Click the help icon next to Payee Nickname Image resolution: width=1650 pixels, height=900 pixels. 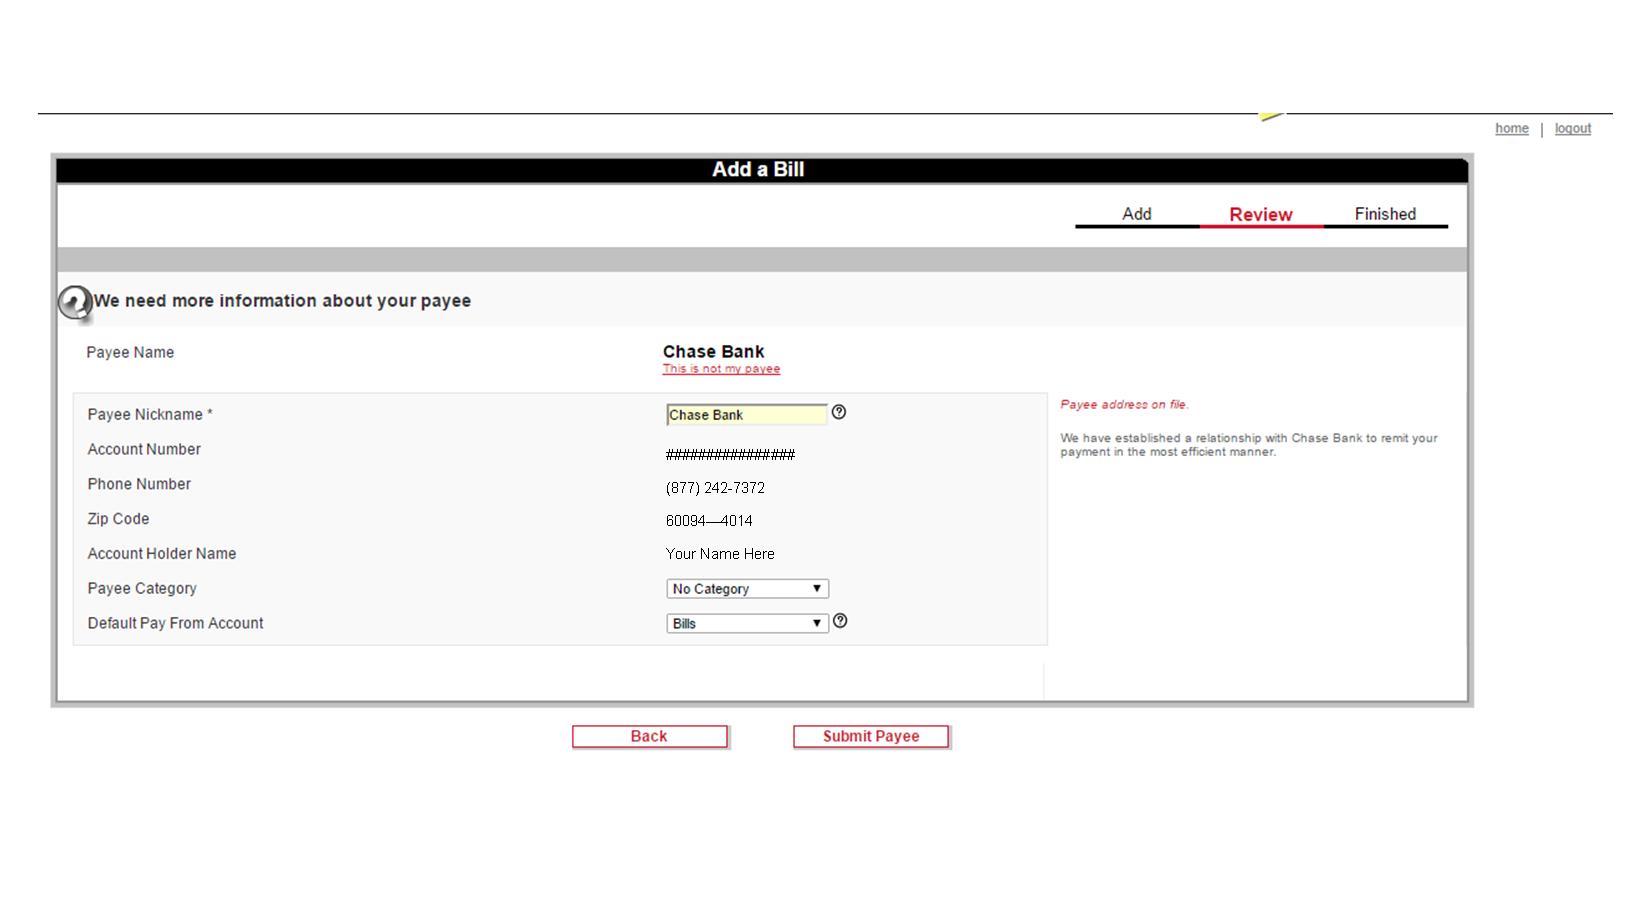tap(839, 412)
